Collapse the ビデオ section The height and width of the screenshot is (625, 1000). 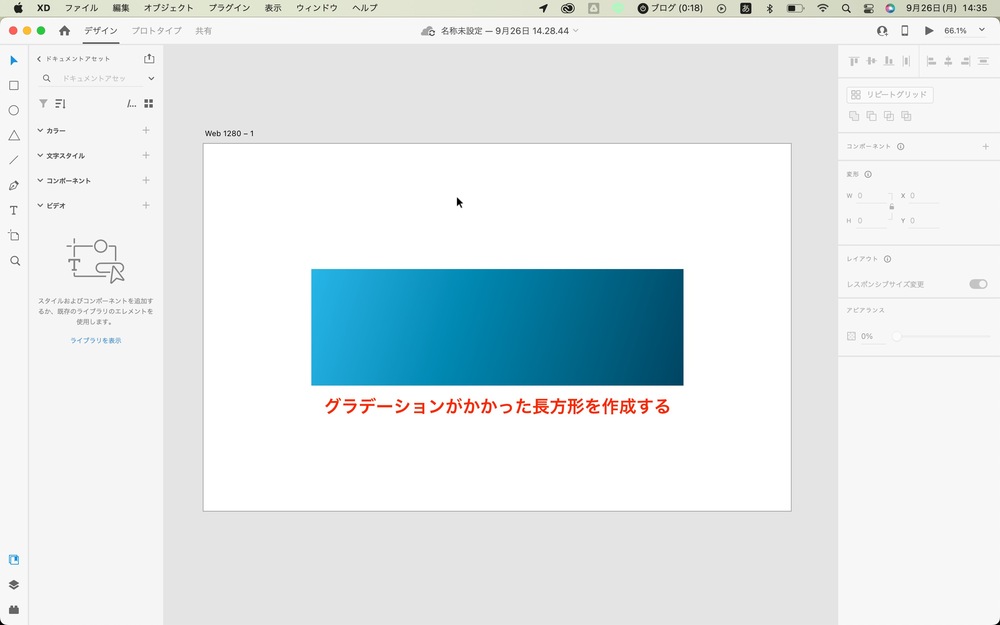tap(40, 205)
